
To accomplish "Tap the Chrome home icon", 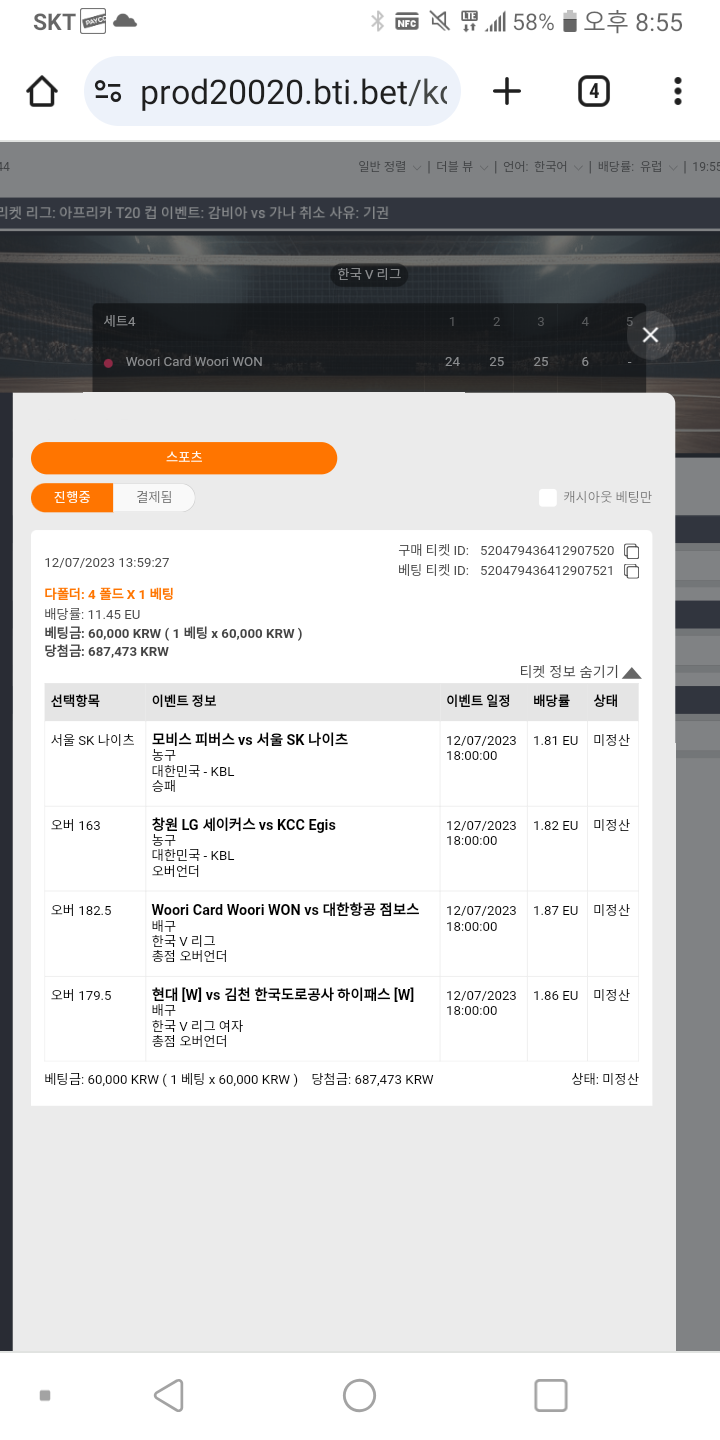I will click(x=42, y=92).
